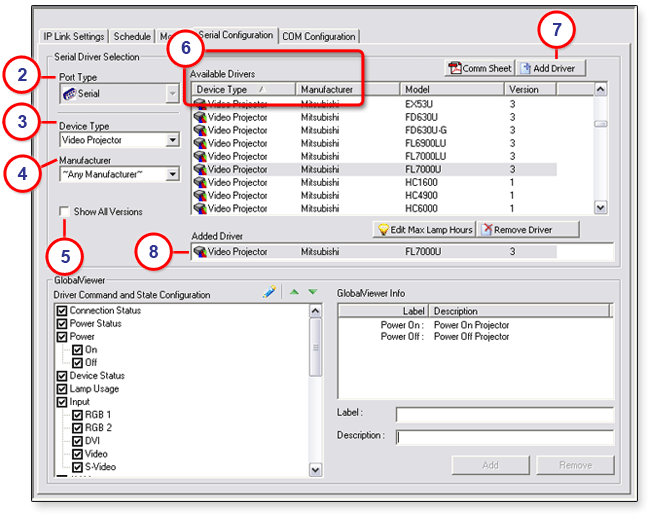Screen dimensions: 650x514
Task: Uncheck the Lamp Usage checkbox
Action: pyautogui.click(x=62, y=389)
